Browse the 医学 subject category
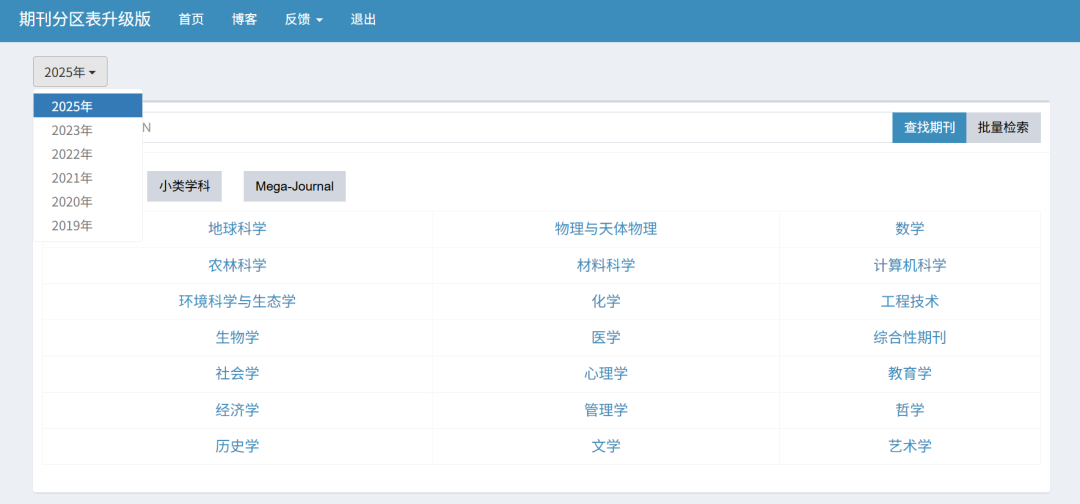The width and height of the screenshot is (1080, 504). pos(606,337)
